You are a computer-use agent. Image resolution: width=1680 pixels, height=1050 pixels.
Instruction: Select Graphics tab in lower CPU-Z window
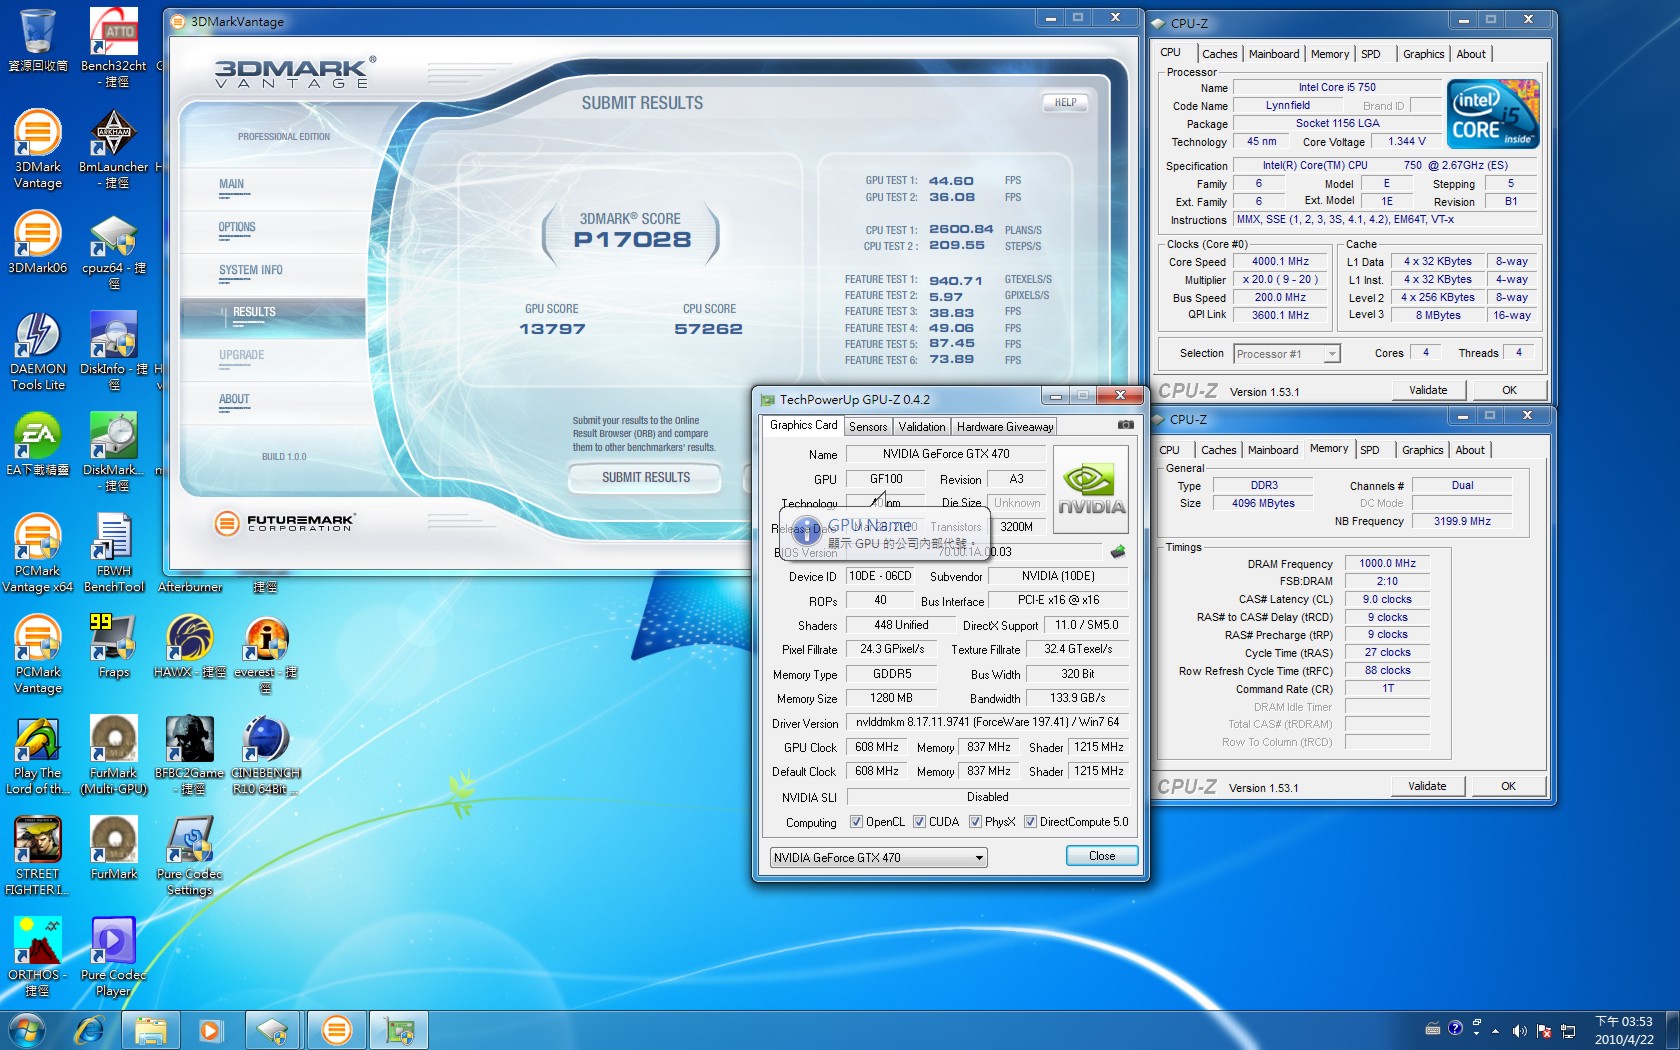pyautogui.click(x=1422, y=450)
